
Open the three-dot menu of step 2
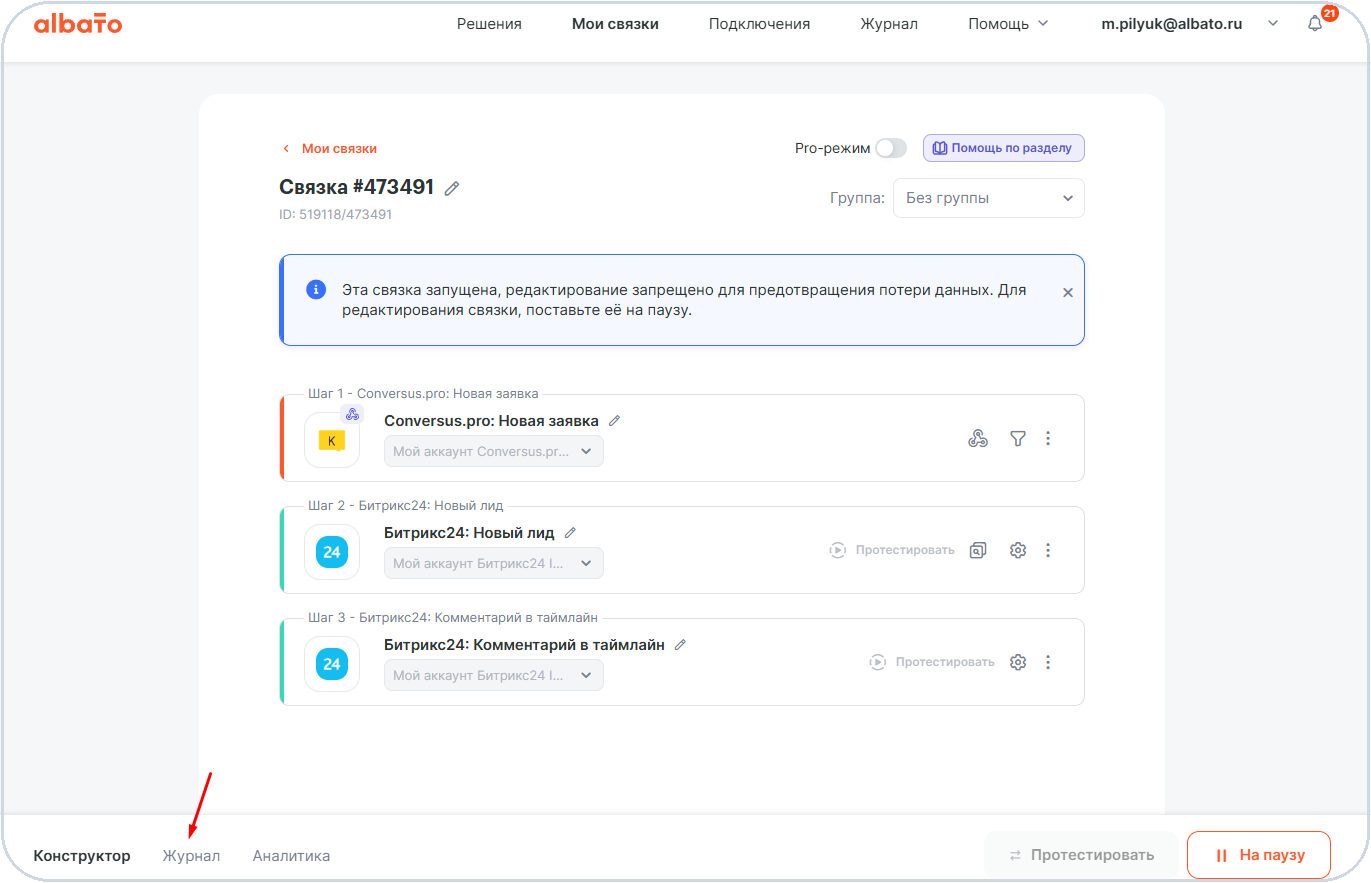coord(1048,550)
